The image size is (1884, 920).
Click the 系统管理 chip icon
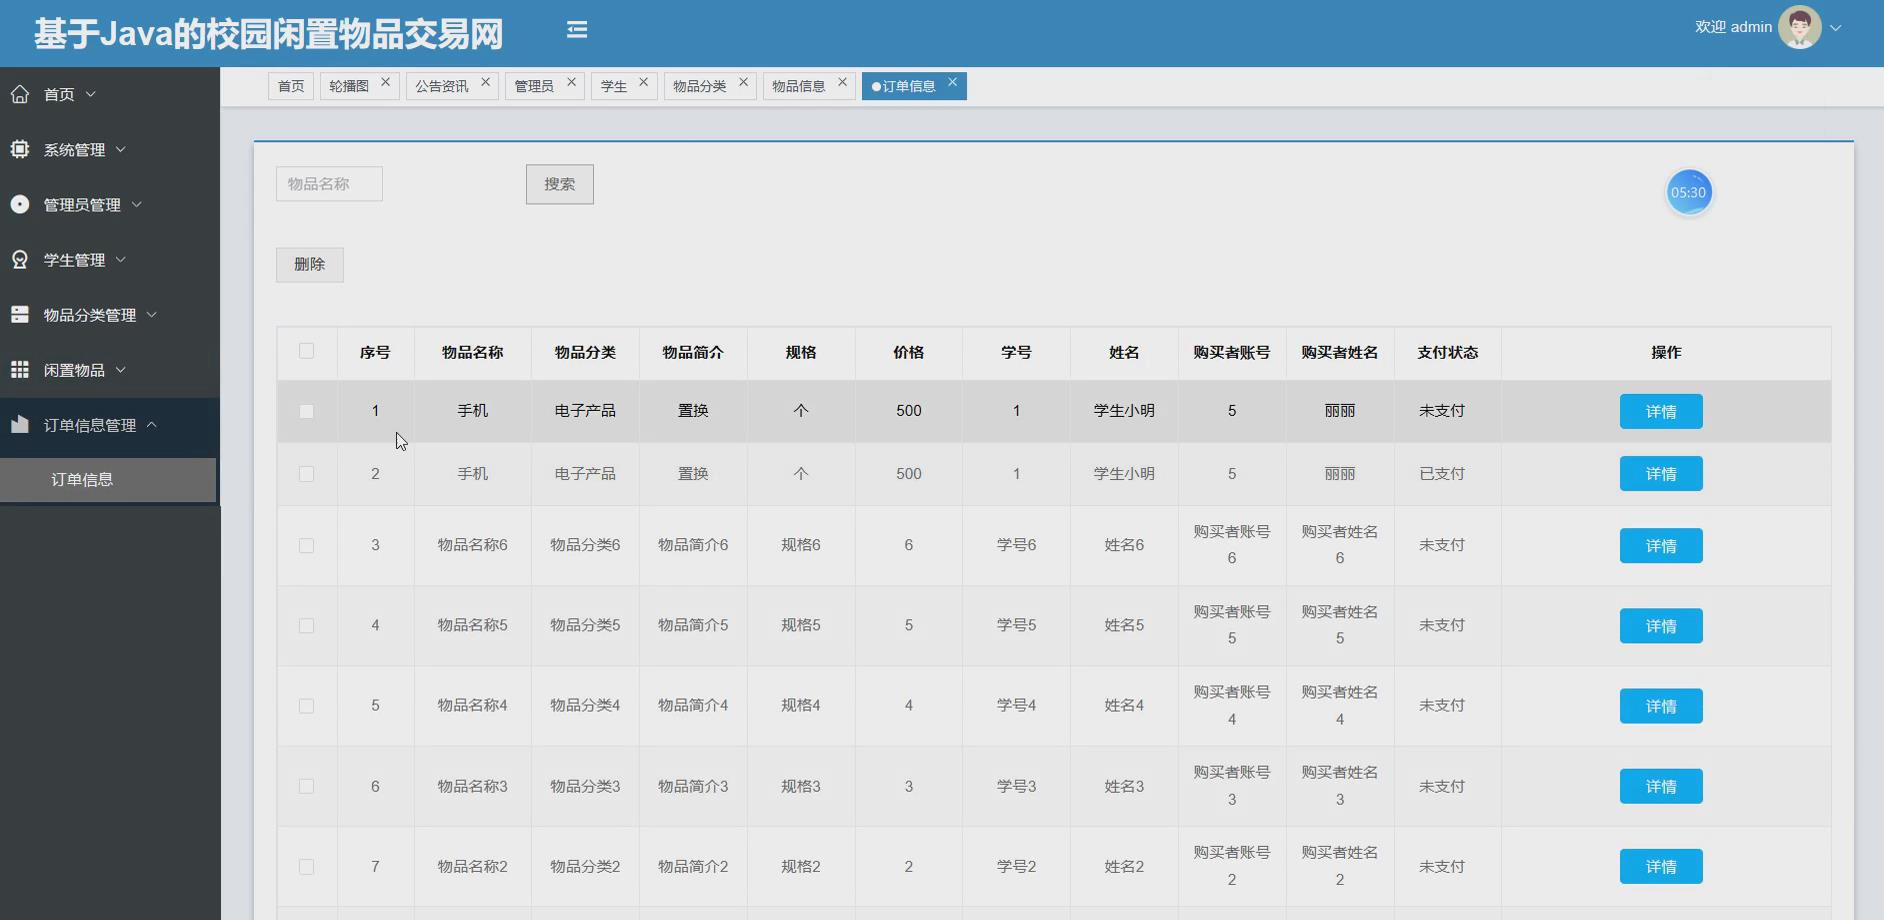tap(20, 149)
